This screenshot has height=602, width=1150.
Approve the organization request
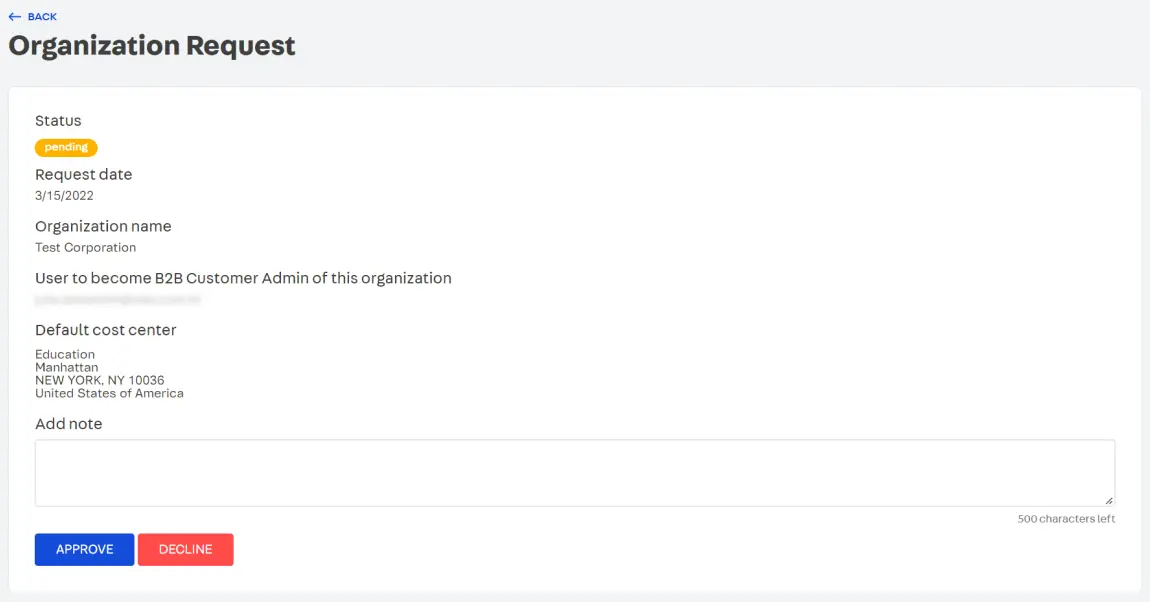(84, 549)
